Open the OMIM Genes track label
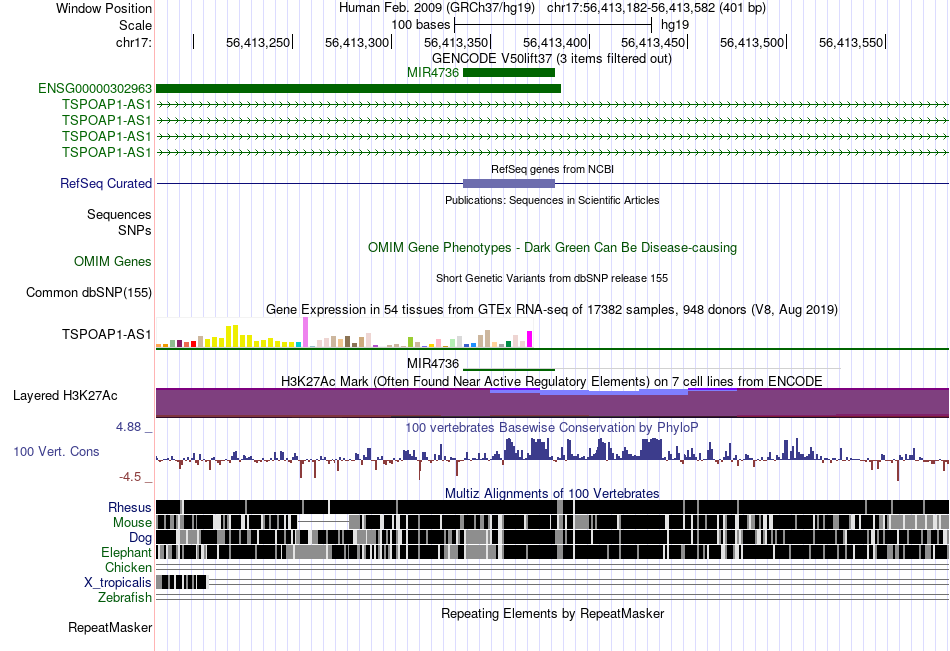950x651 pixels. coord(113,261)
